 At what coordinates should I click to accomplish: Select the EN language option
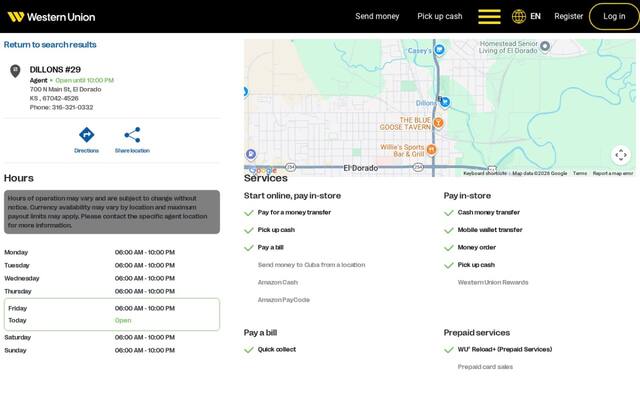click(x=535, y=16)
